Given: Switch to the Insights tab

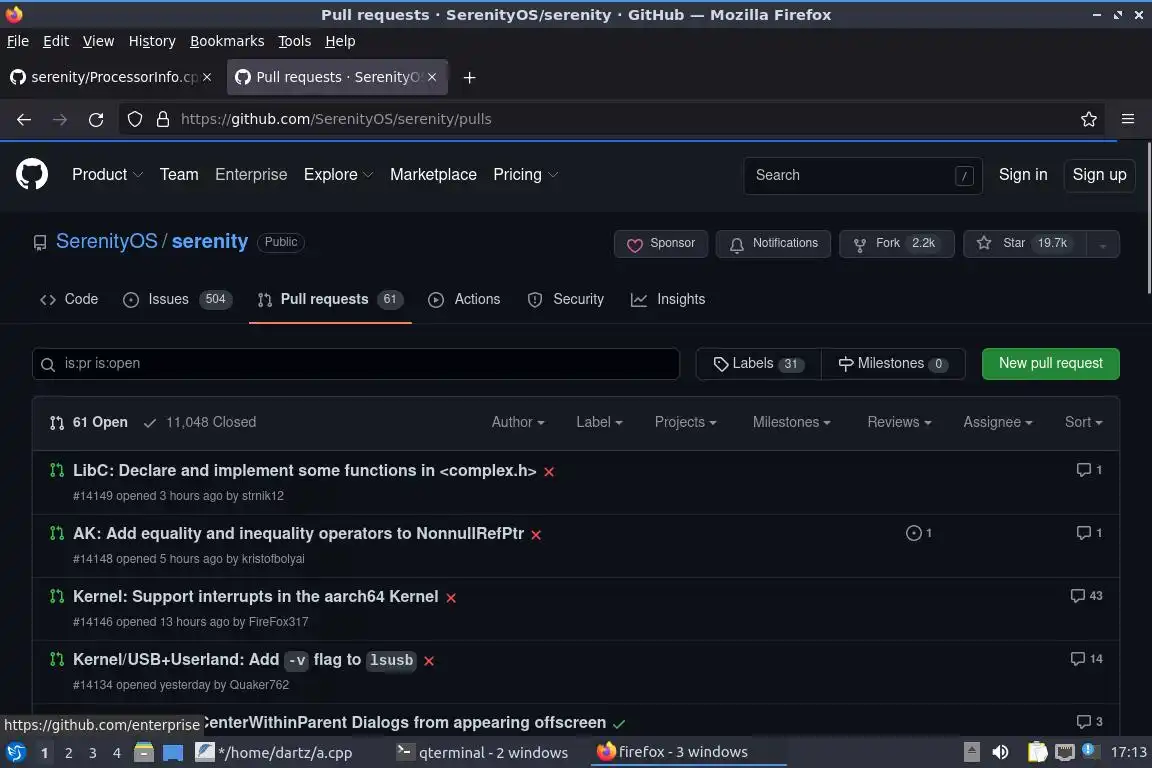Looking at the screenshot, I should [668, 299].
